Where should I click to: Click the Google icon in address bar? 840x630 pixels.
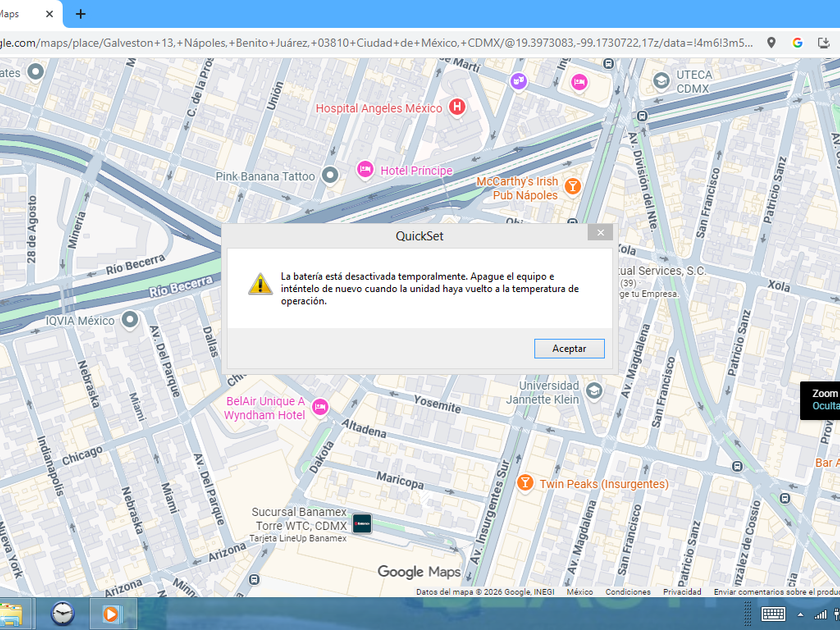pyautogui.click(x=798, y=43)
